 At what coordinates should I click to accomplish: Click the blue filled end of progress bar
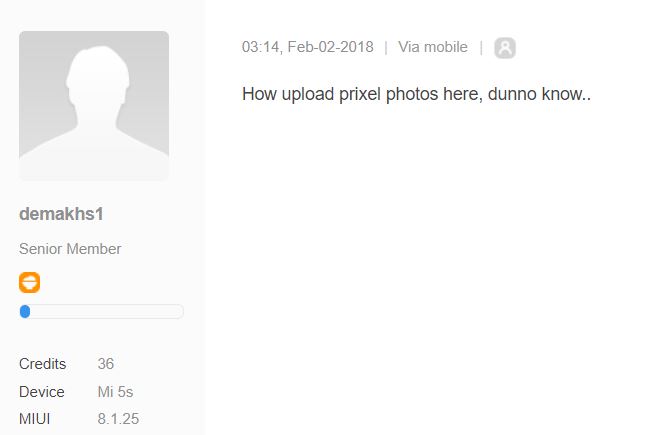point(25,312)
